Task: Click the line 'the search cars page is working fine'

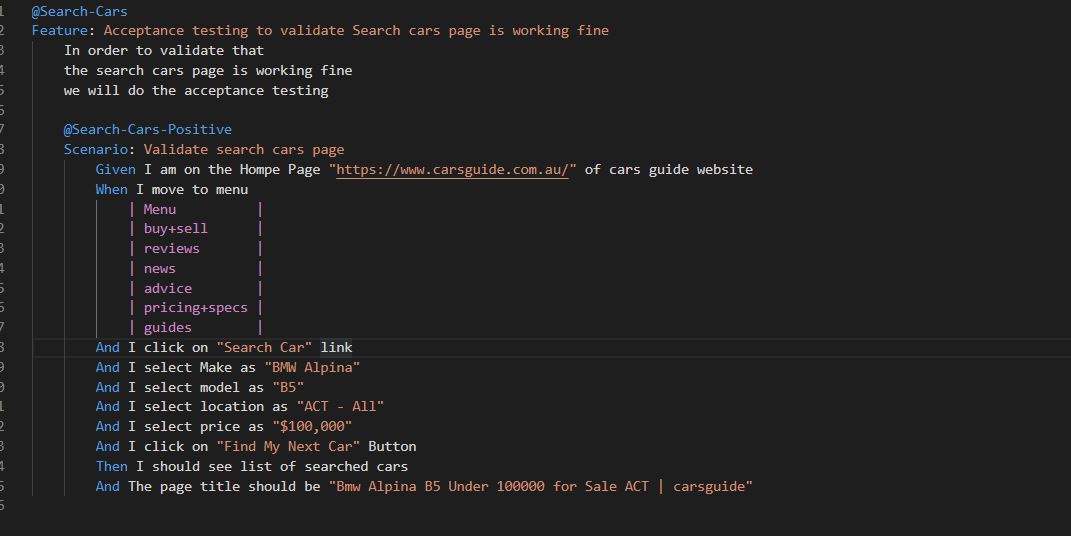Action: coord(208,70)
